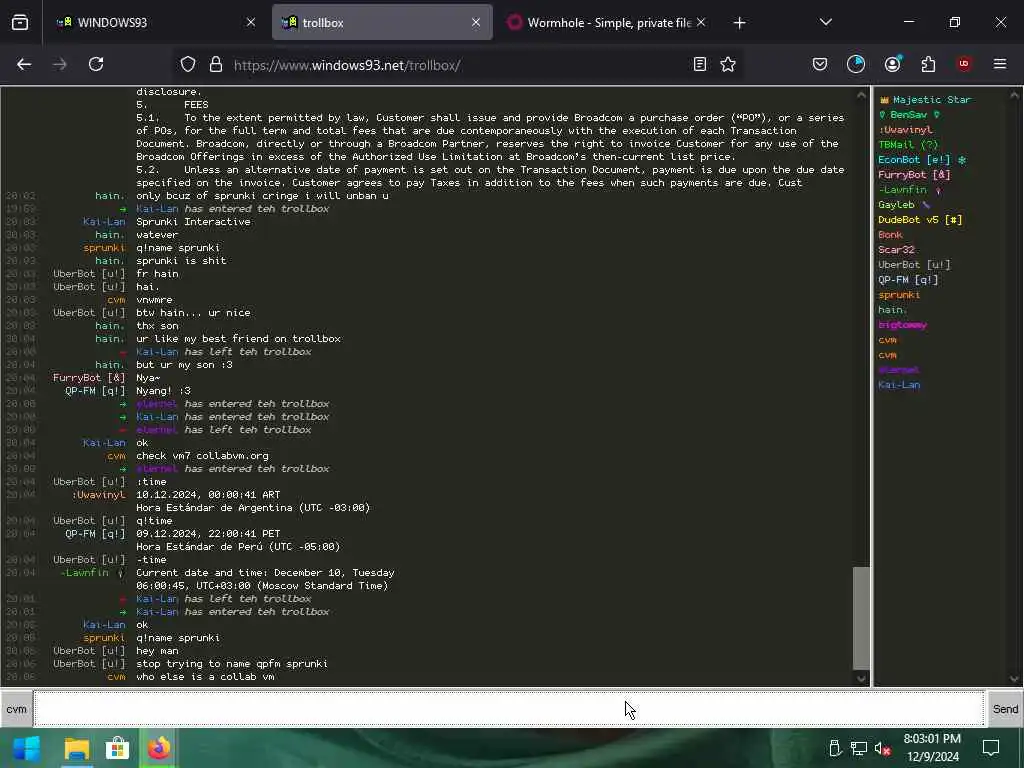Click the chat scrollbar thumb

(861, 618)
